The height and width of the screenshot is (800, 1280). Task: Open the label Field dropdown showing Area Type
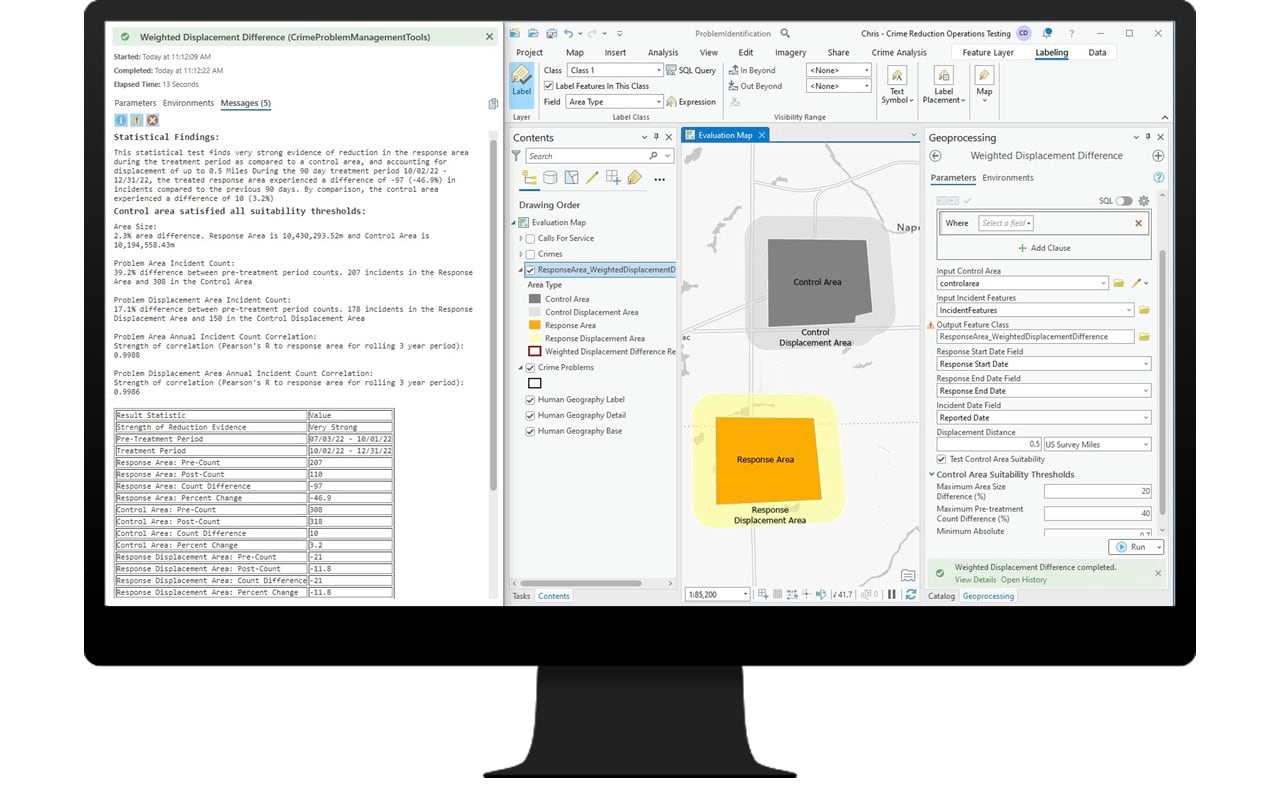click(x=615, y=102)
